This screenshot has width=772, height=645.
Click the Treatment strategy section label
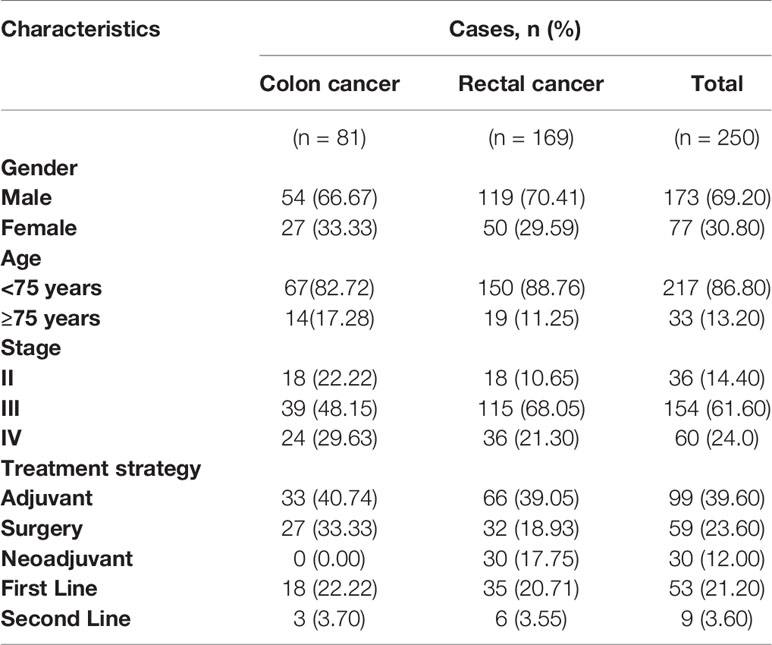click(101, 468)
